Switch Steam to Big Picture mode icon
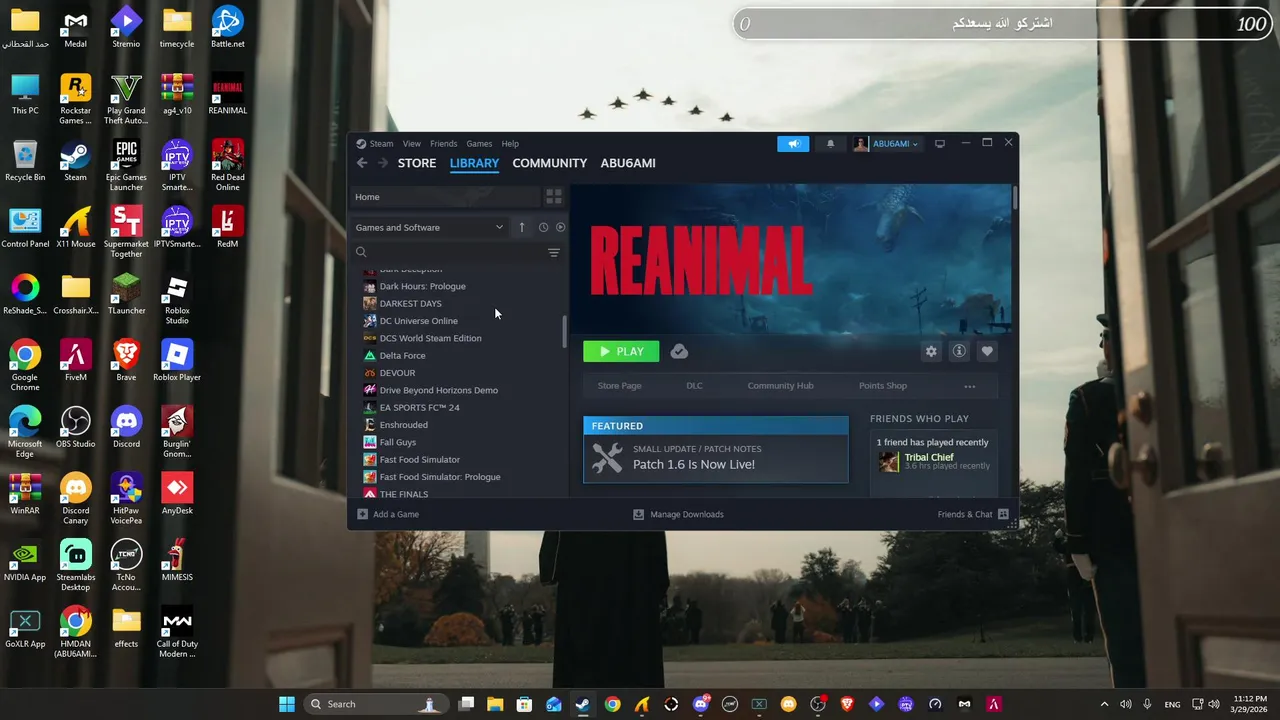The width and height of the screenshot is (1280, 720). [940, 144]
